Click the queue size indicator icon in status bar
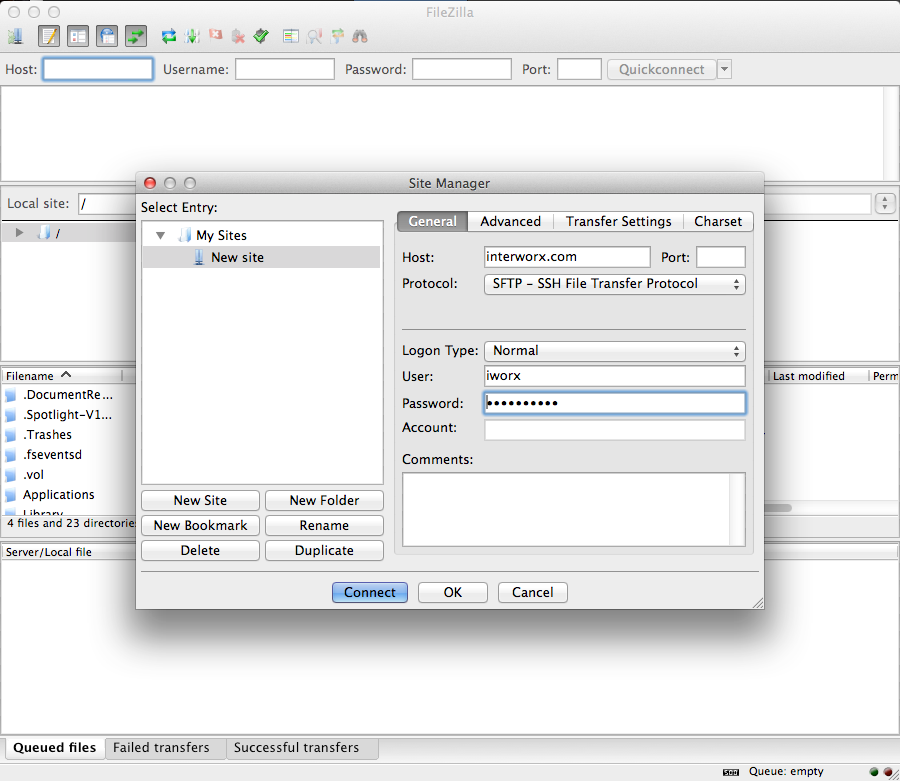The width and height of the screenshot is (900, 781). pyautogui.click(x=731, y=772)
